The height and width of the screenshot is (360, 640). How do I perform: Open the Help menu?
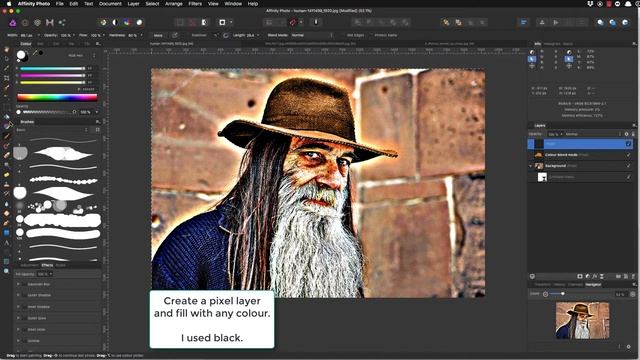253,4
